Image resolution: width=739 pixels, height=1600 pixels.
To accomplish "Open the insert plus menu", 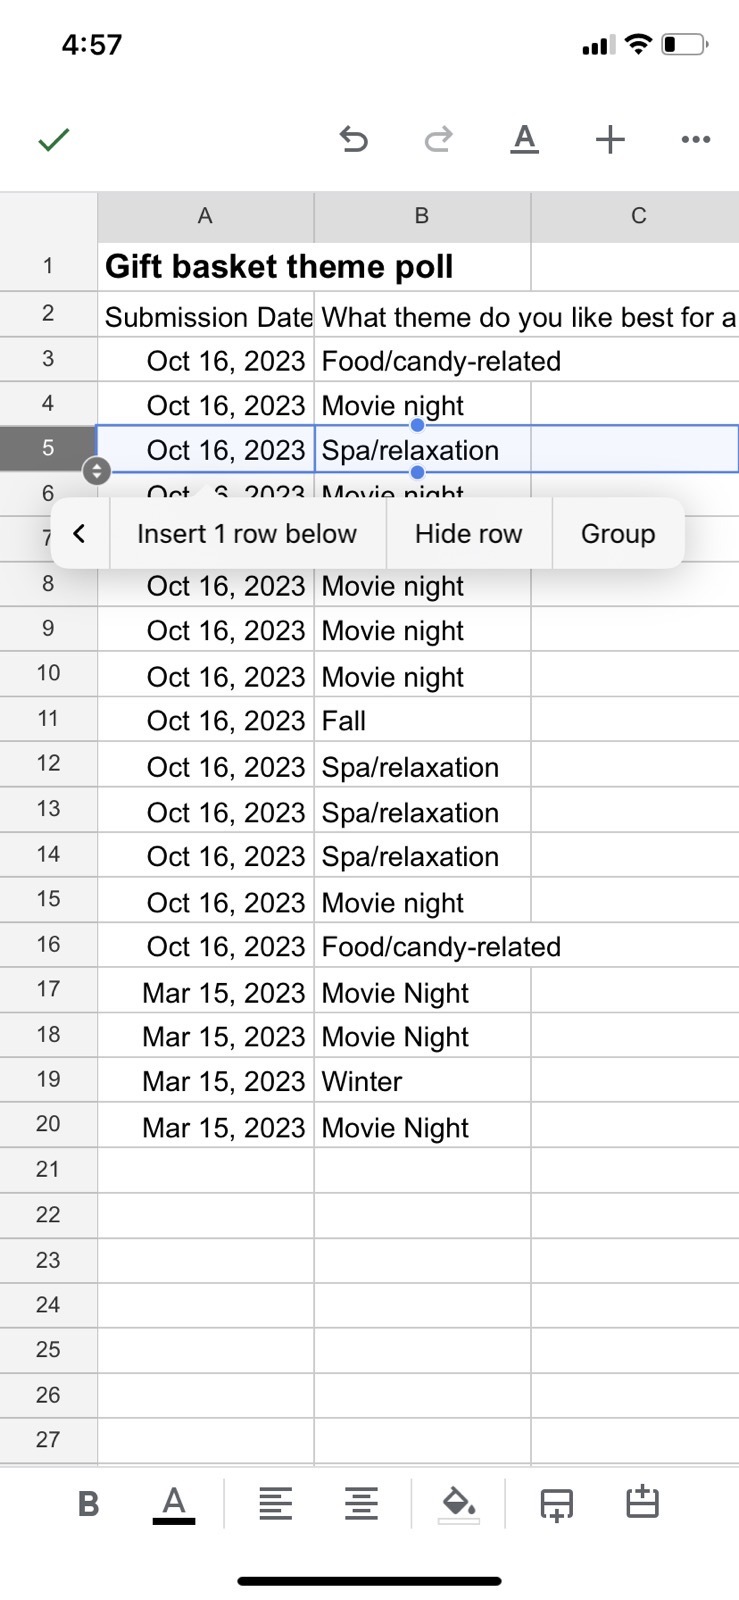I will pos(610,140).
